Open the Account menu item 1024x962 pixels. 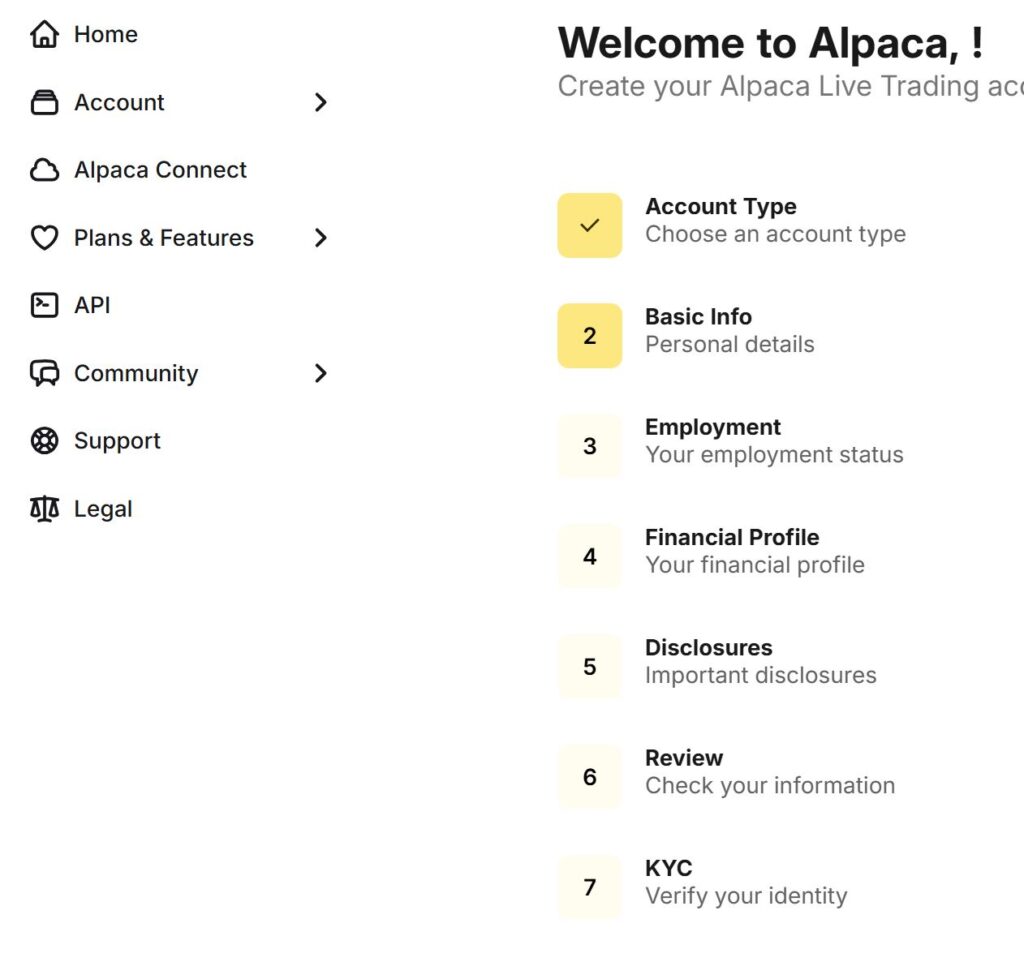click(x=119, y=103)
